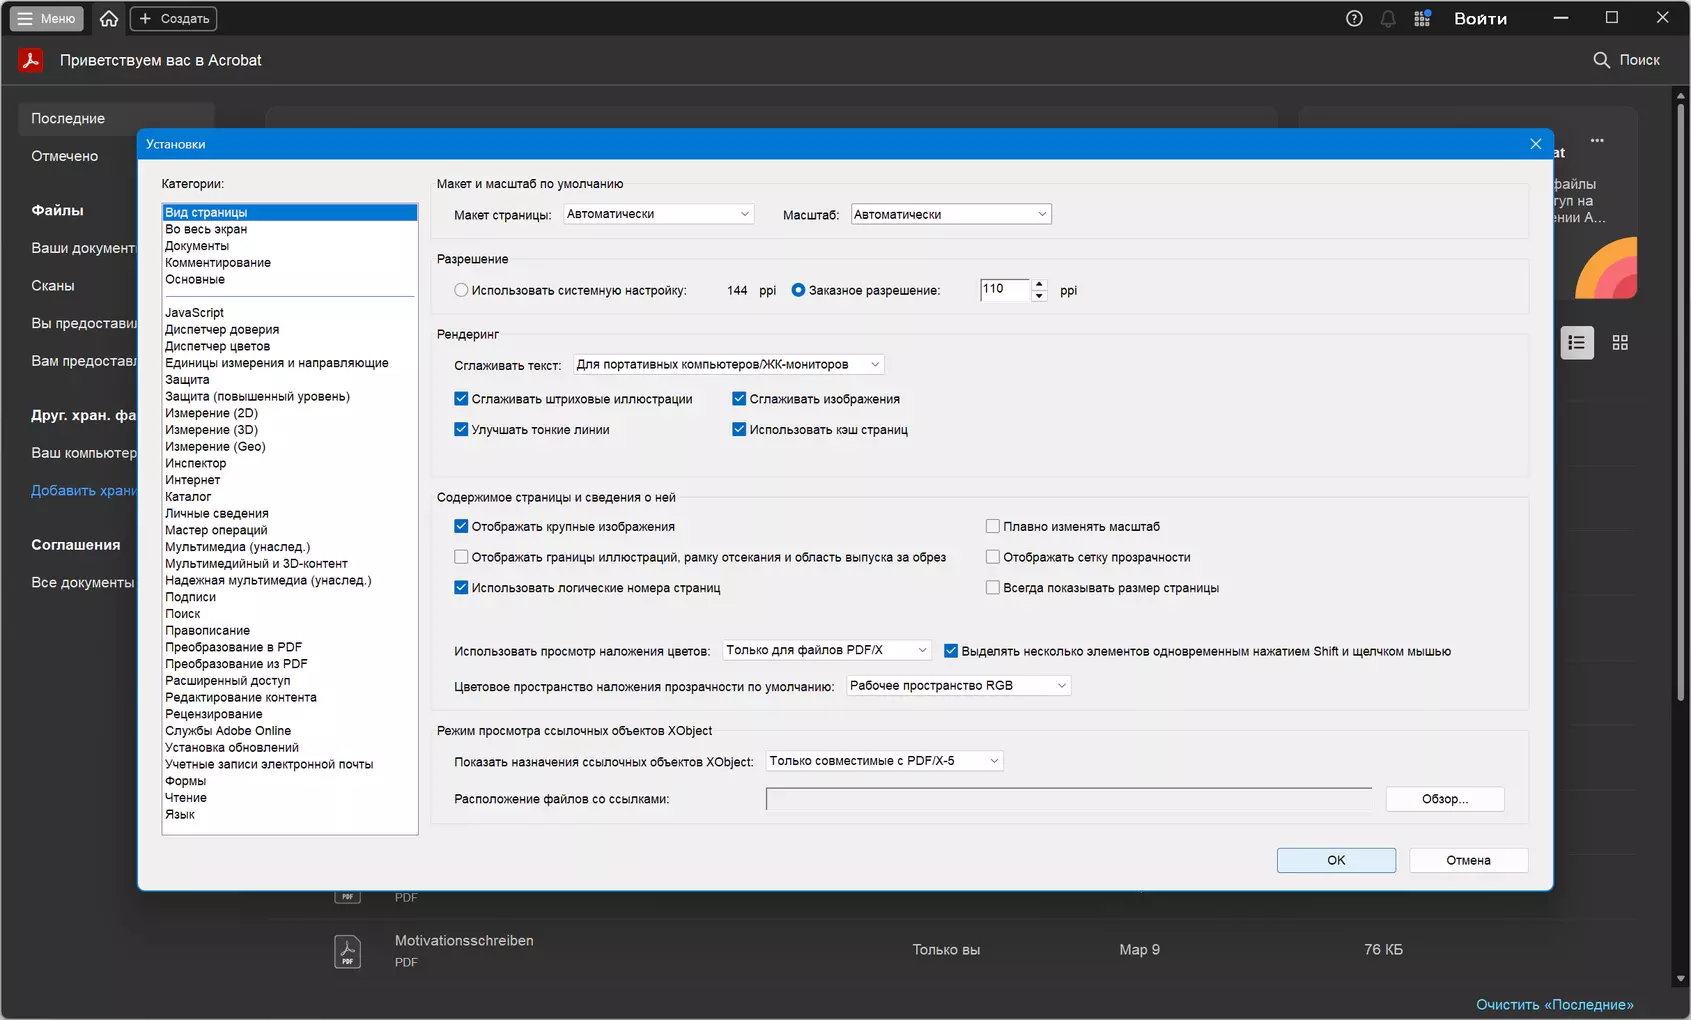Viewport: 1691px width, 1020px height.
Task: Expand the Макет страницы dropdown
Action: tap(658, 214)
